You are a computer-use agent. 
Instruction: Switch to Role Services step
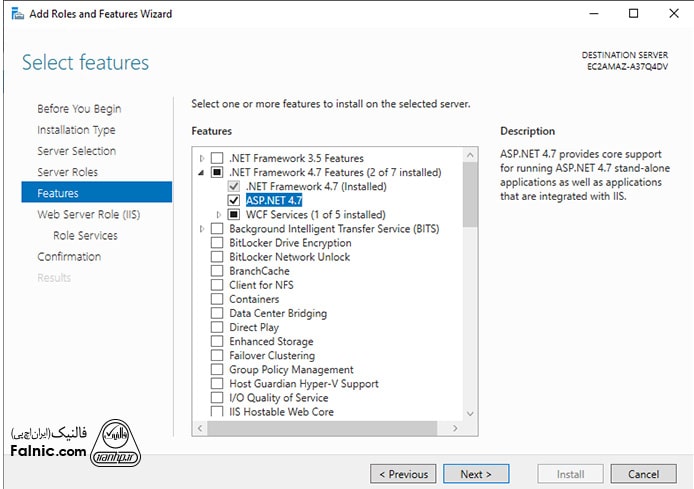[85, 235]
